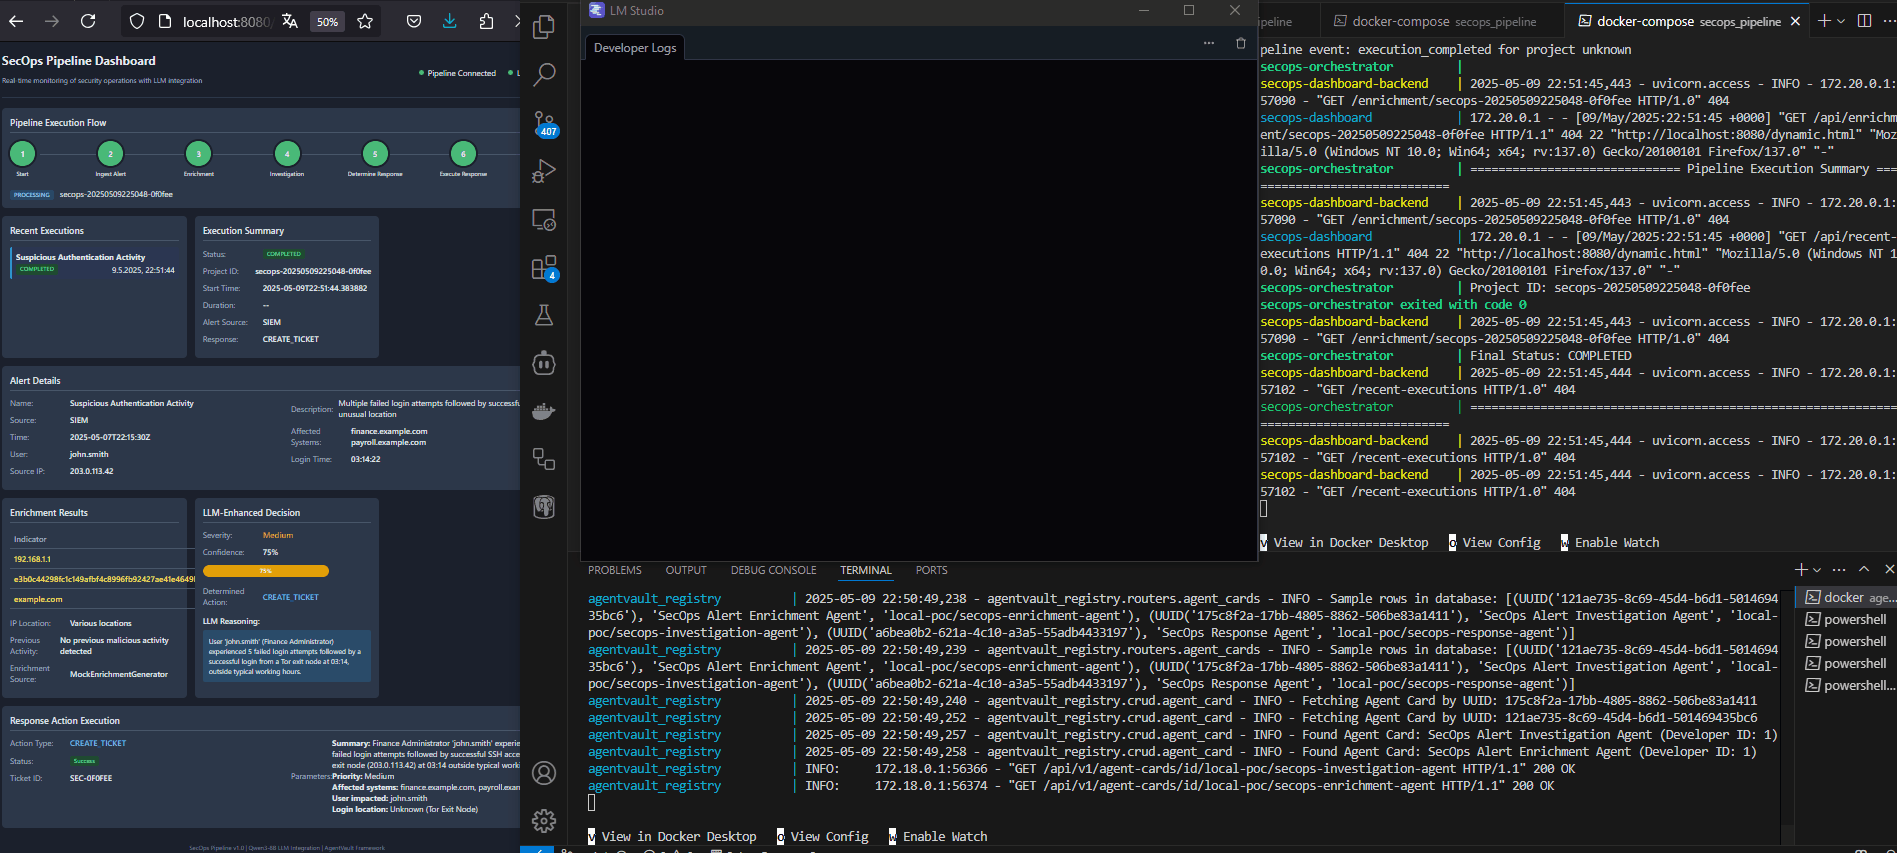Open the Search view in activity bar
The width and height of the screenshot is (1897, 853).
[x=544, y=74]
